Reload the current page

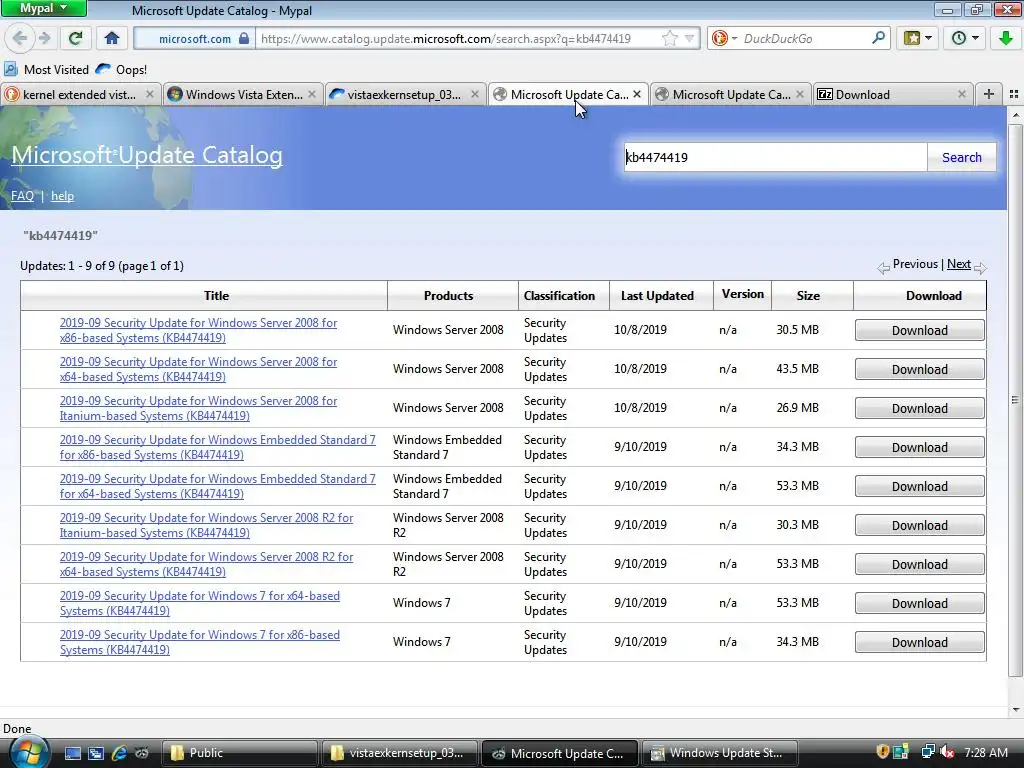[76, 38]
